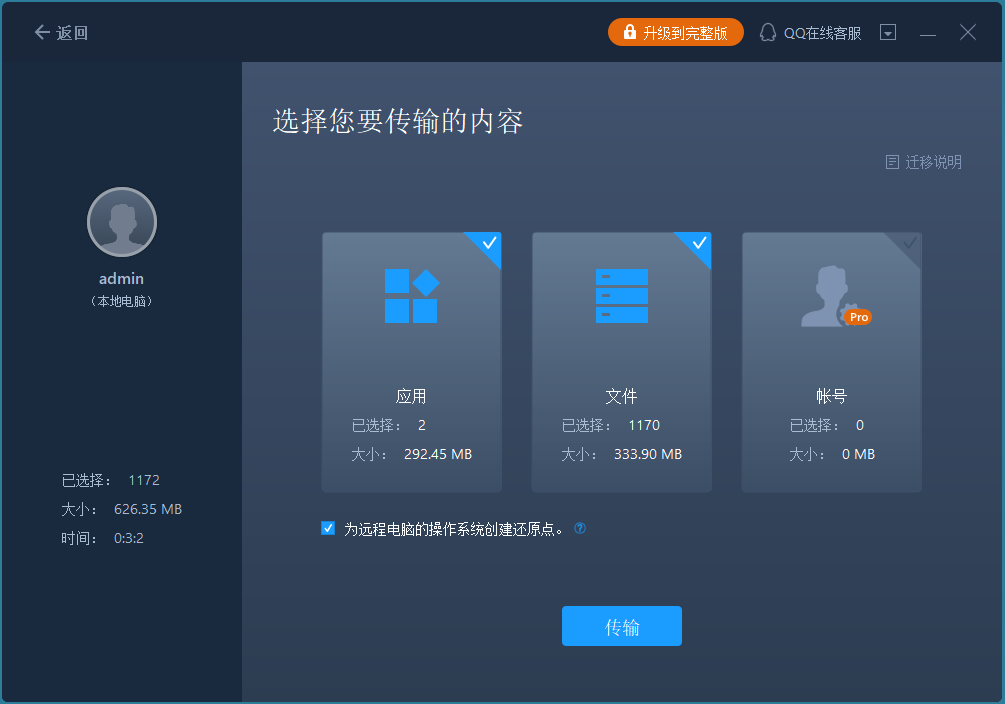Click the 传输 transfer button
Viewport: 1005px width, 704px height.
click(621, 627)
